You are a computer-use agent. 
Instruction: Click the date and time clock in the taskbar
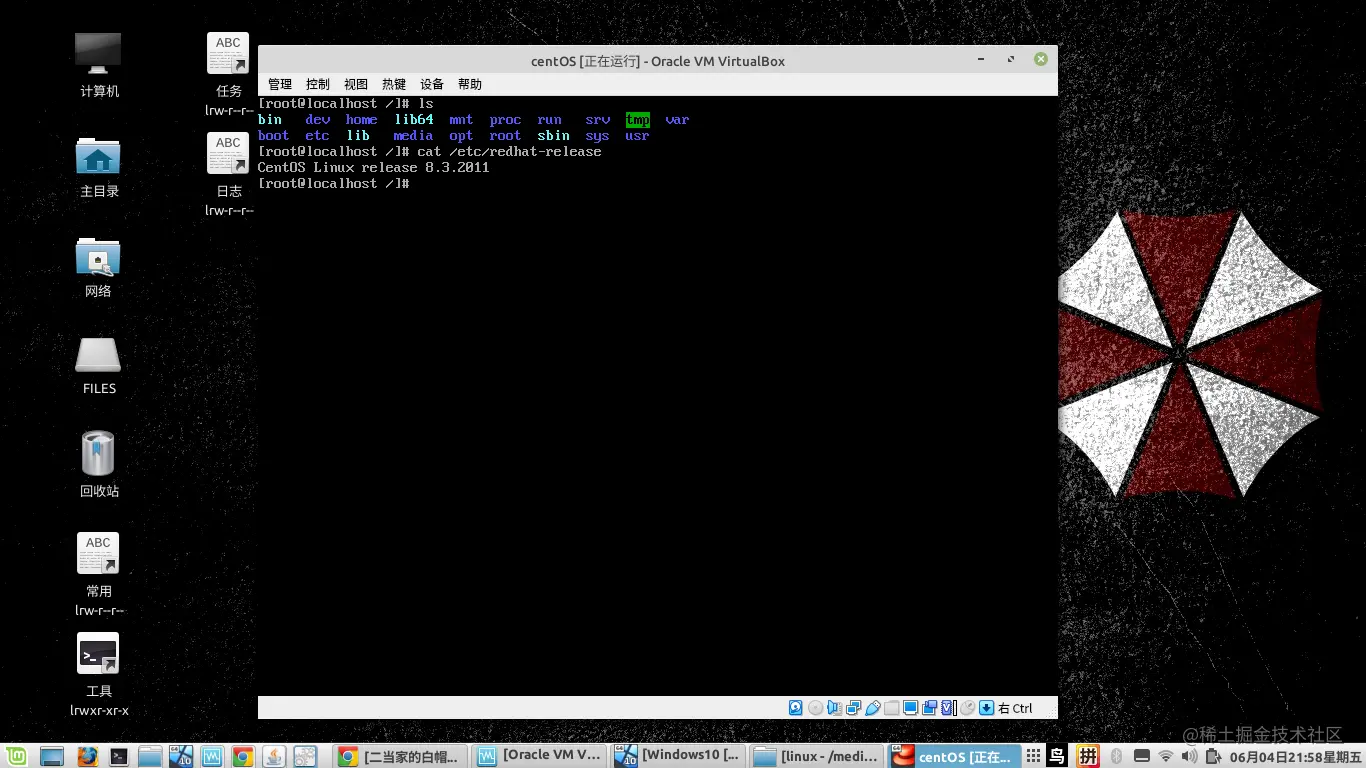(x=1295, y=757)
